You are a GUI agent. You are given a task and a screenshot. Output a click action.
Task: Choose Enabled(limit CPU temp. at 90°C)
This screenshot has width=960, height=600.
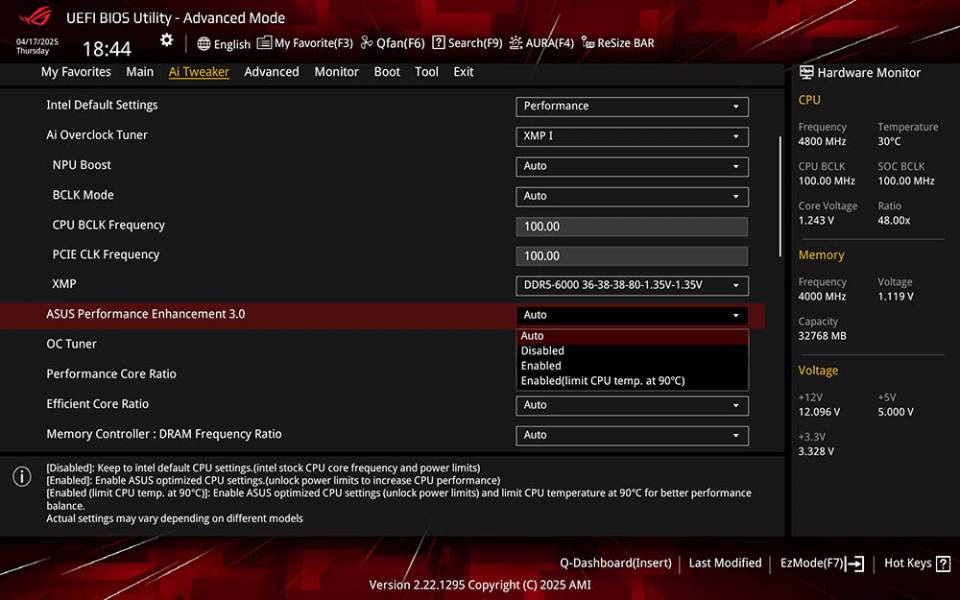(x=632, y=381)
